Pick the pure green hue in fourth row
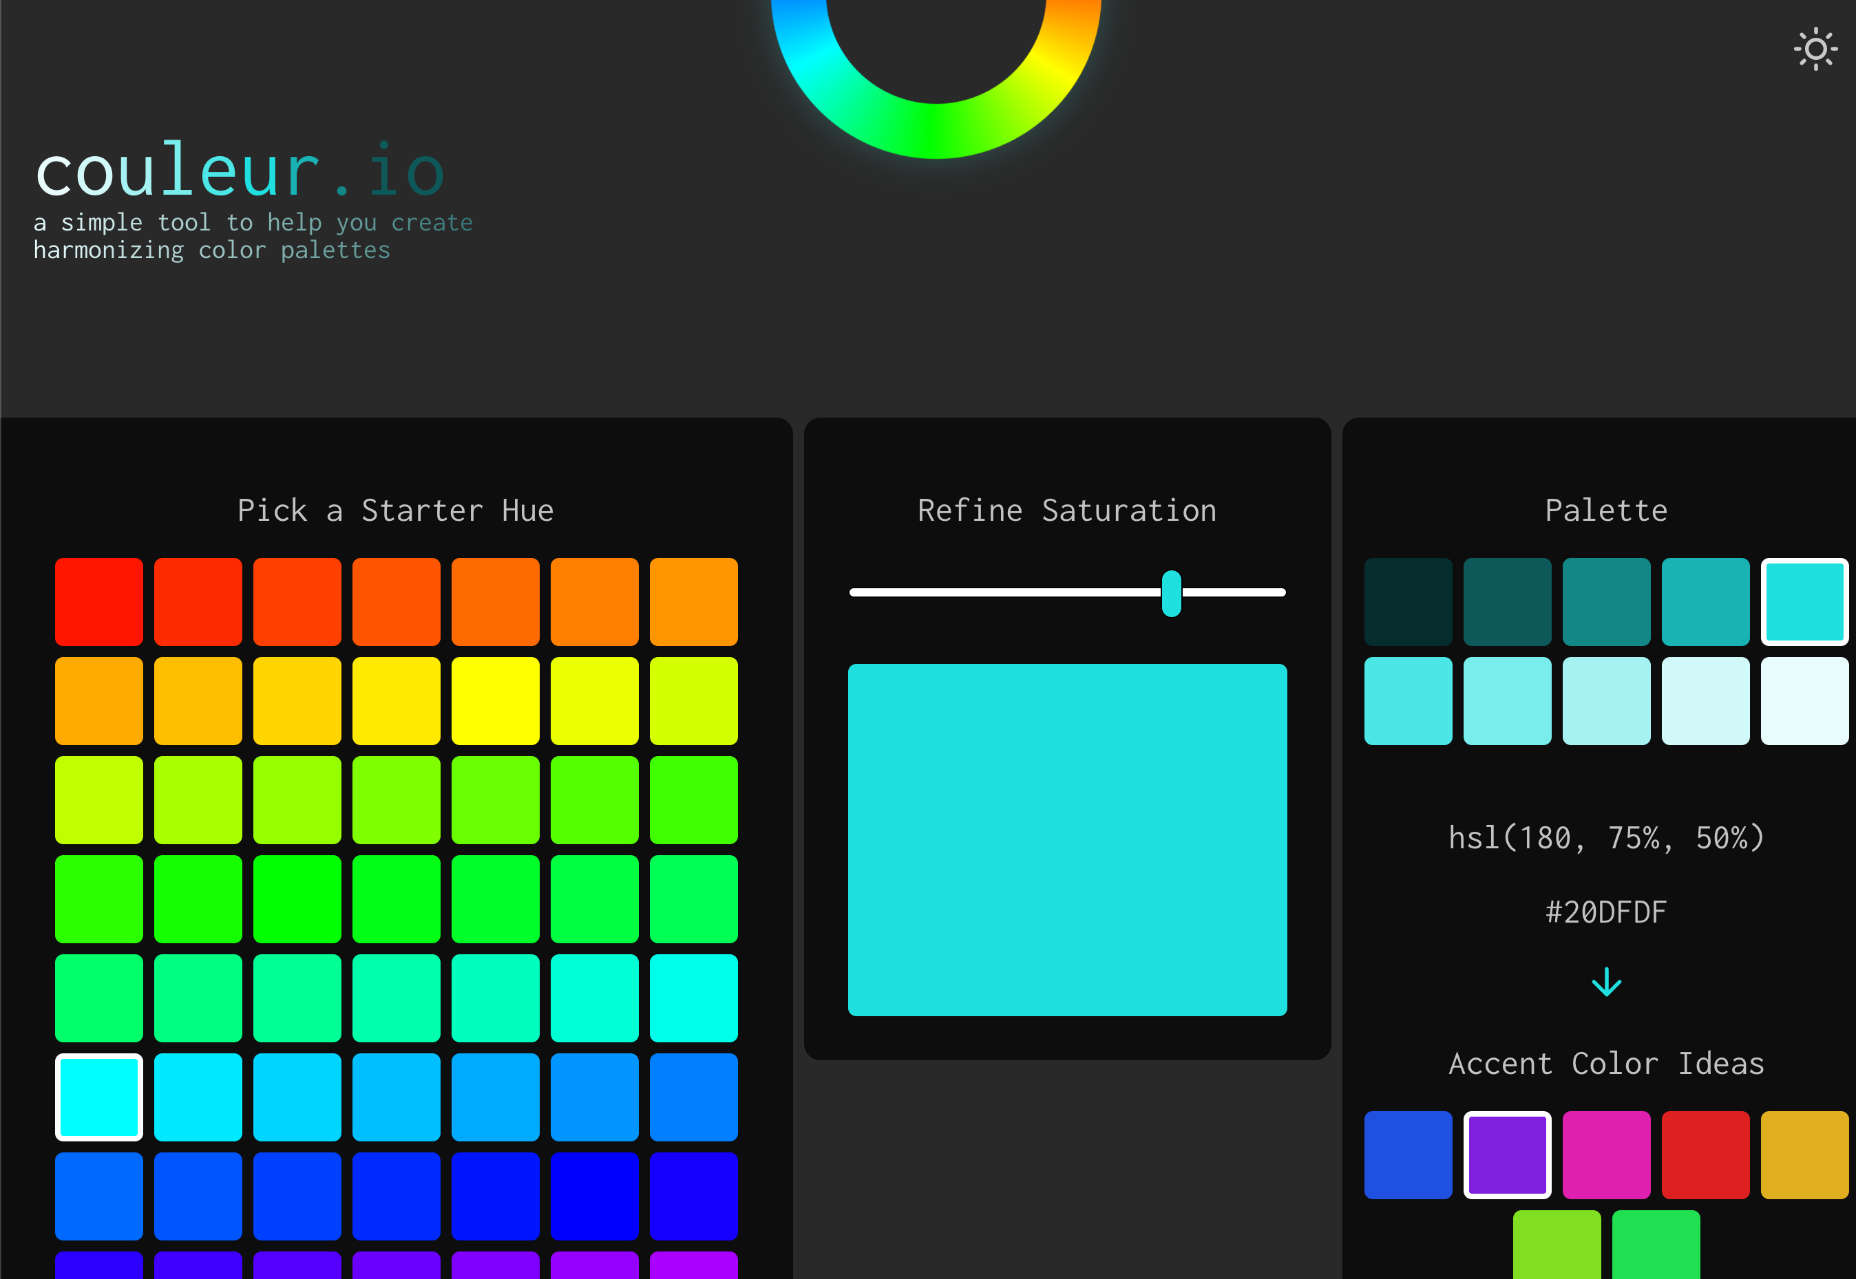The height and width of the screenshot is (1279, 1856). click(297, 899)
